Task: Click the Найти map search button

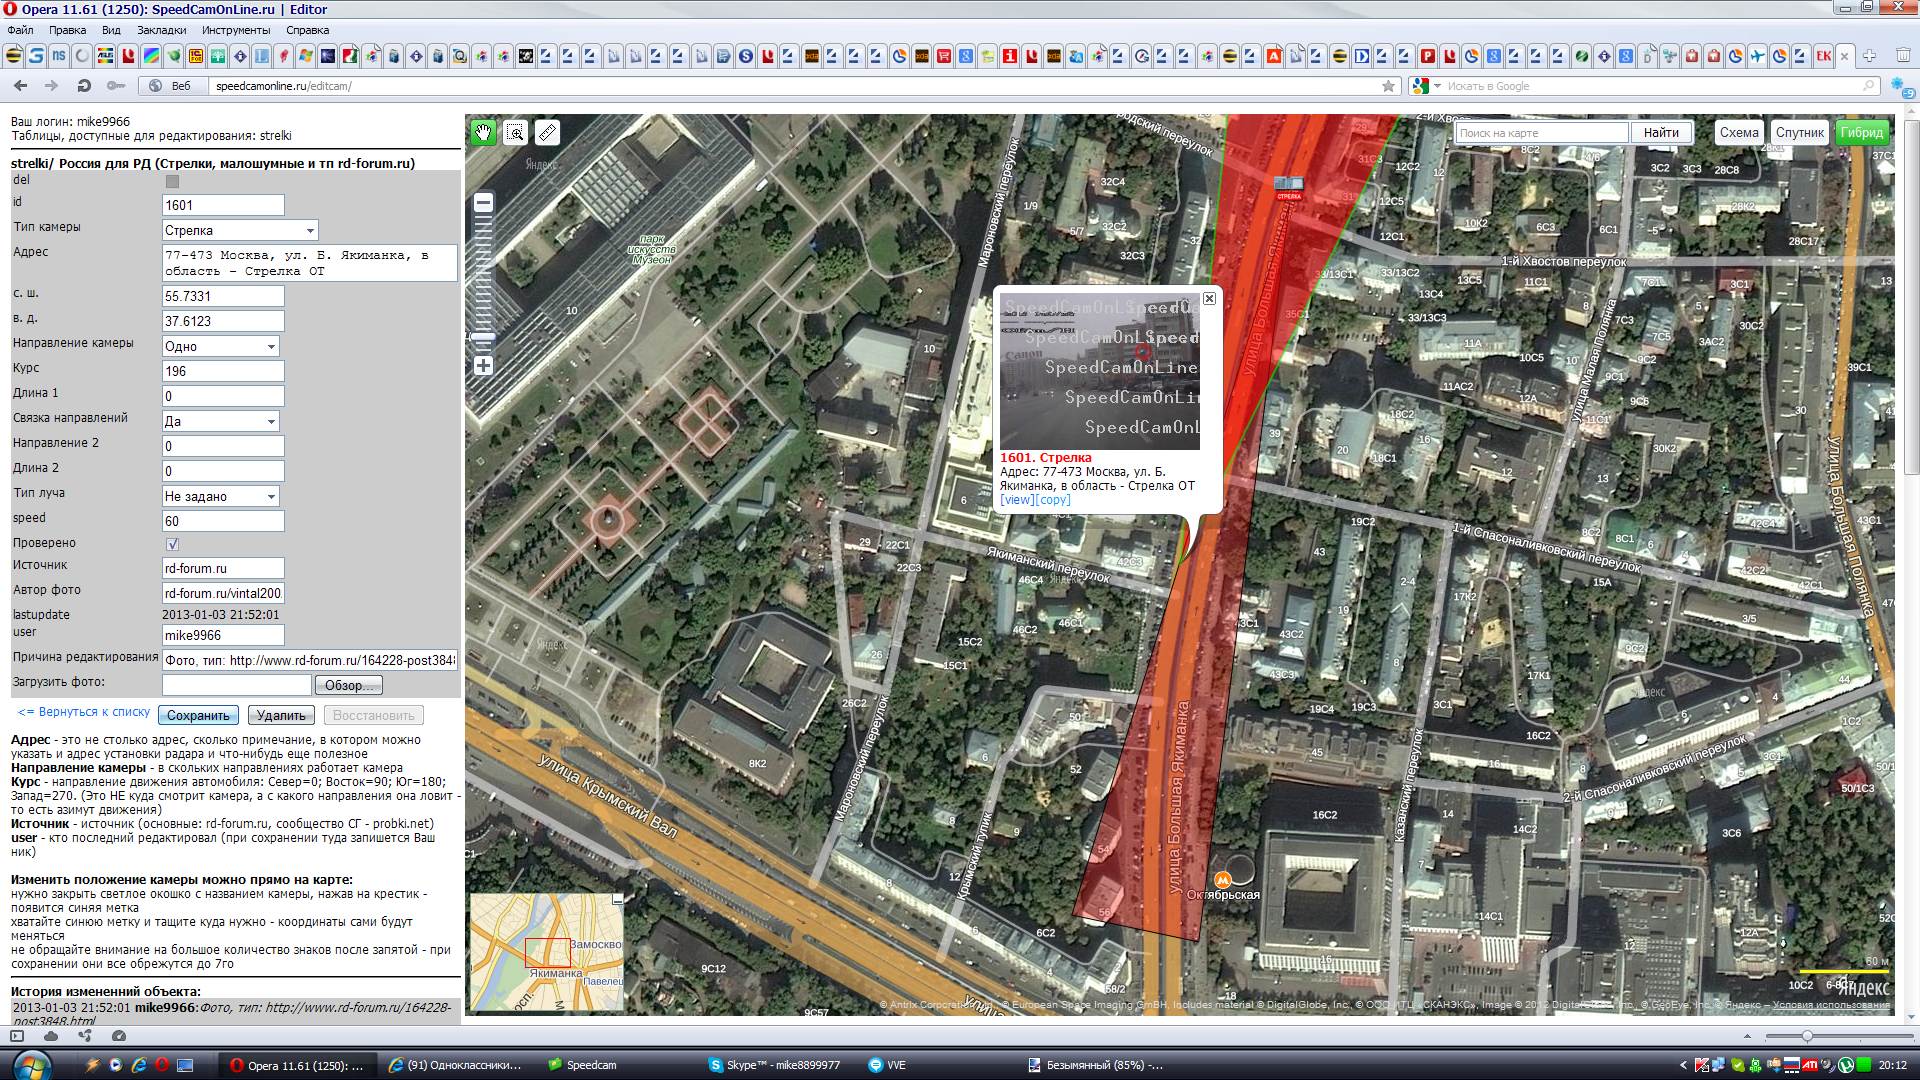Action: [1661, 132]
